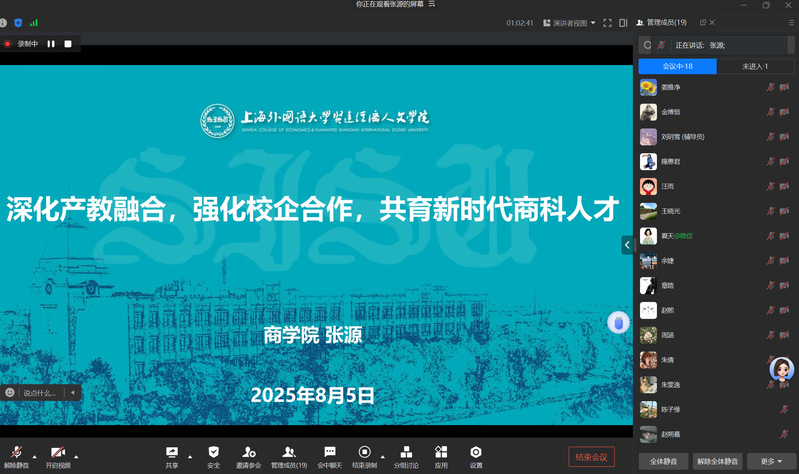Screen dimensions: 799x474
Task: Open the 演讲者视图 view dropdown
Action: [569, 23]
